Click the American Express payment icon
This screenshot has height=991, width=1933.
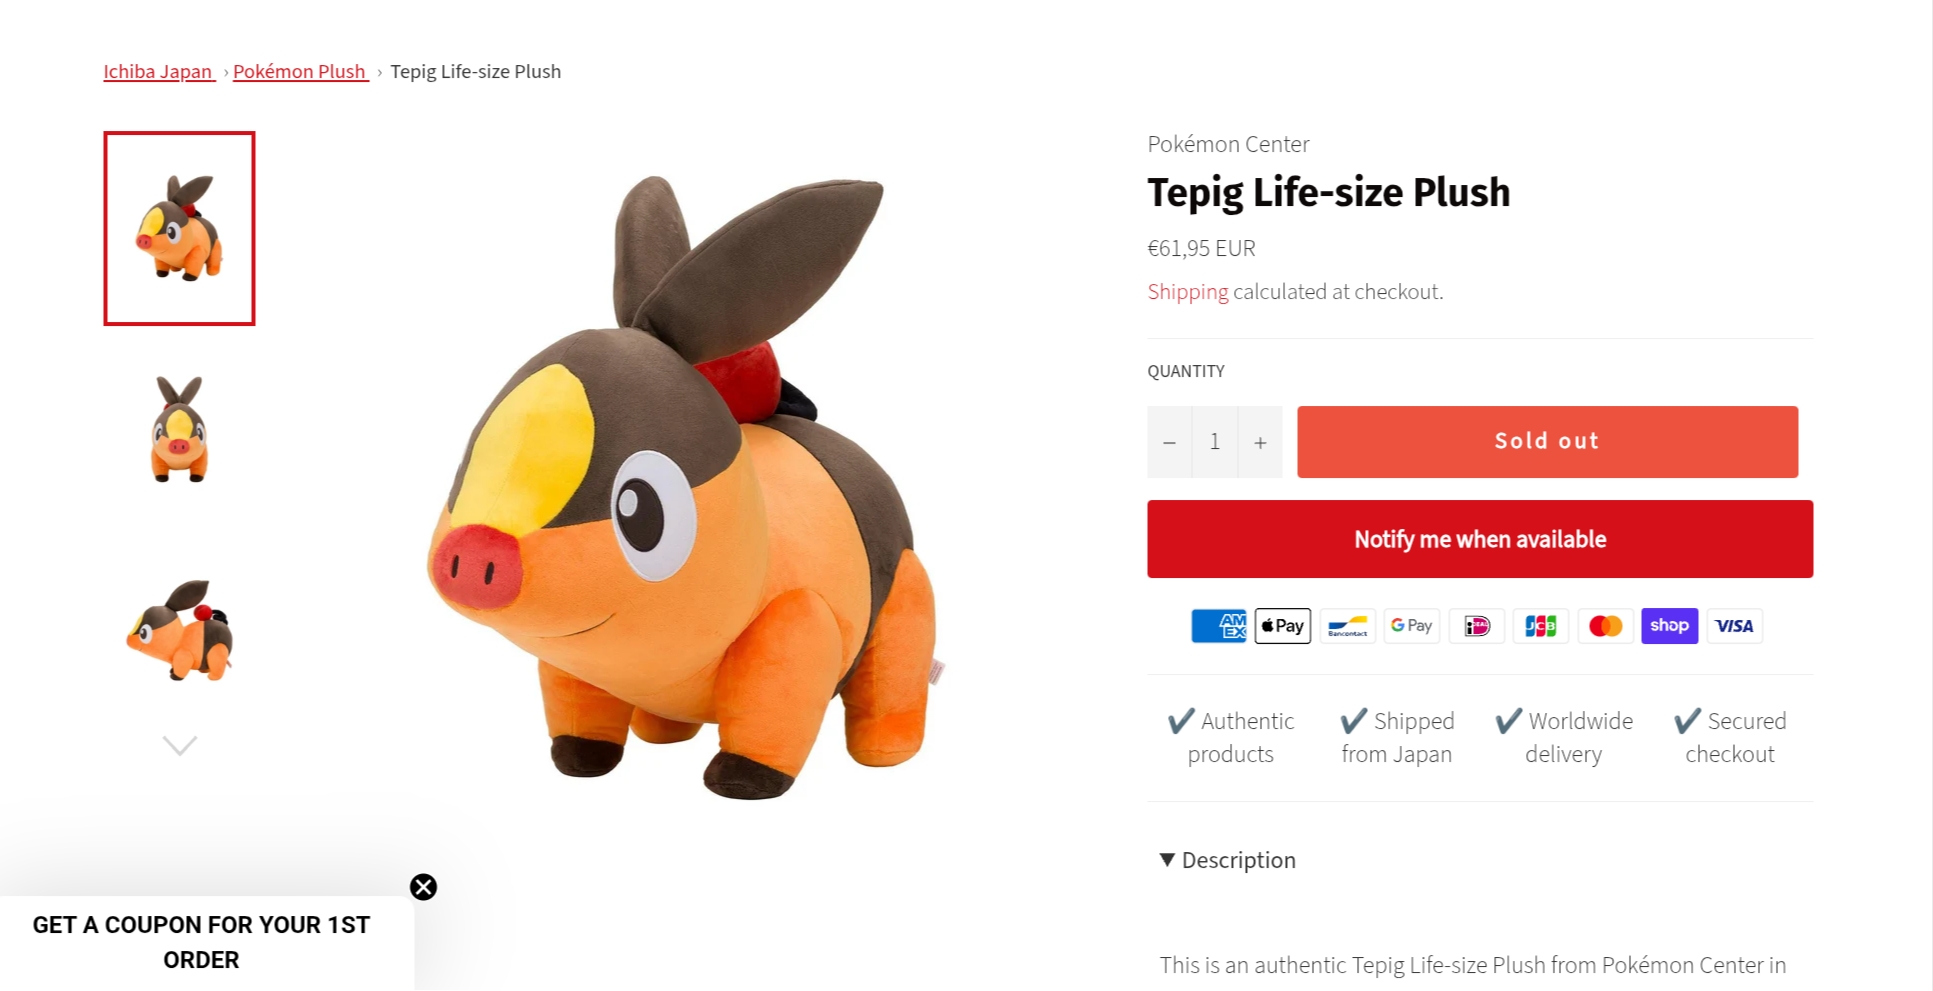[x=1218, y=626]
